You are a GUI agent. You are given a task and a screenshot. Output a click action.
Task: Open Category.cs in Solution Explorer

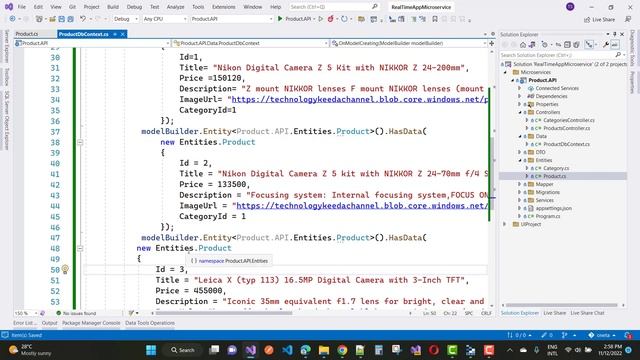tap(556, 168)
